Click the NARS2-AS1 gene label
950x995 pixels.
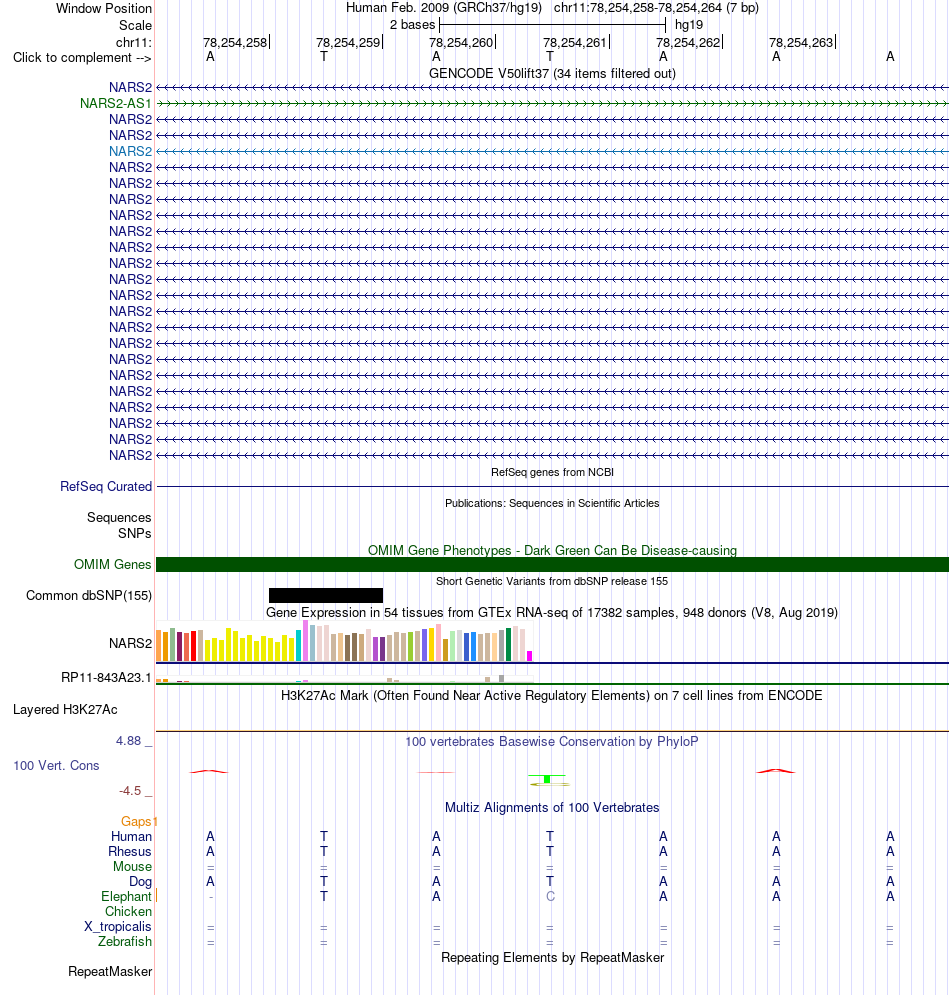[x=115, y=103]
